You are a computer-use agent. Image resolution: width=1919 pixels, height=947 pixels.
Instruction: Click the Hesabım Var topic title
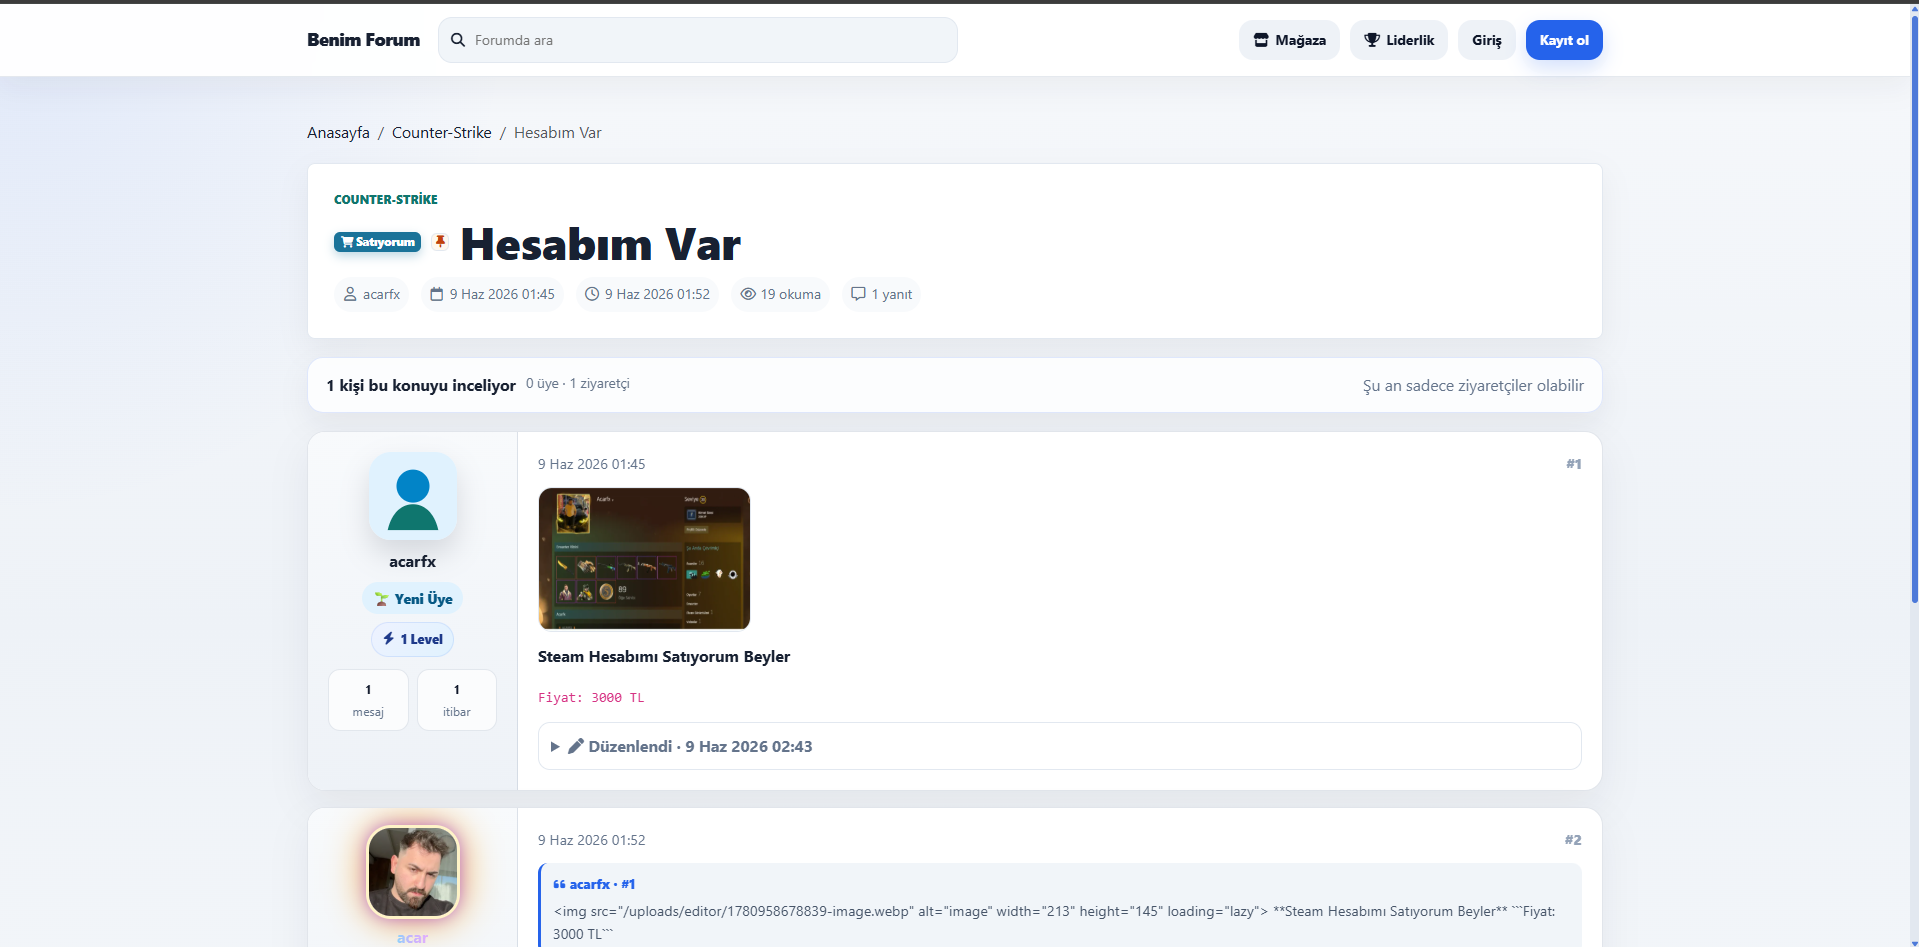click(x=600, y=245)
